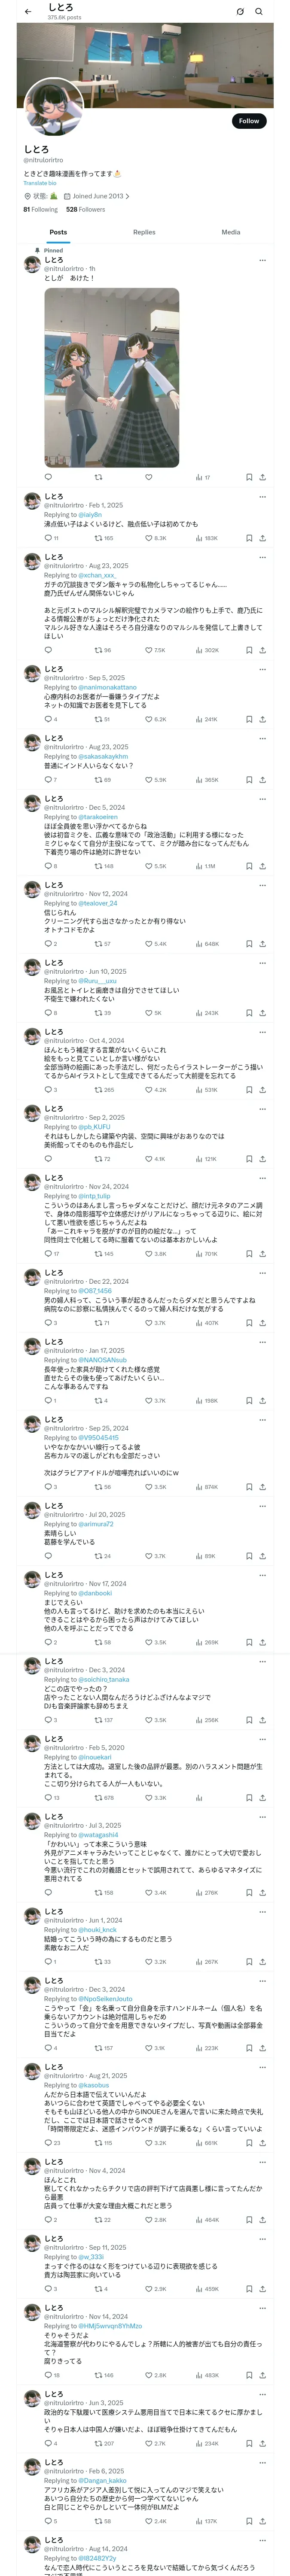290x2576 pixels.
Task: Follow the しとろ account
Action: [248, 121]
